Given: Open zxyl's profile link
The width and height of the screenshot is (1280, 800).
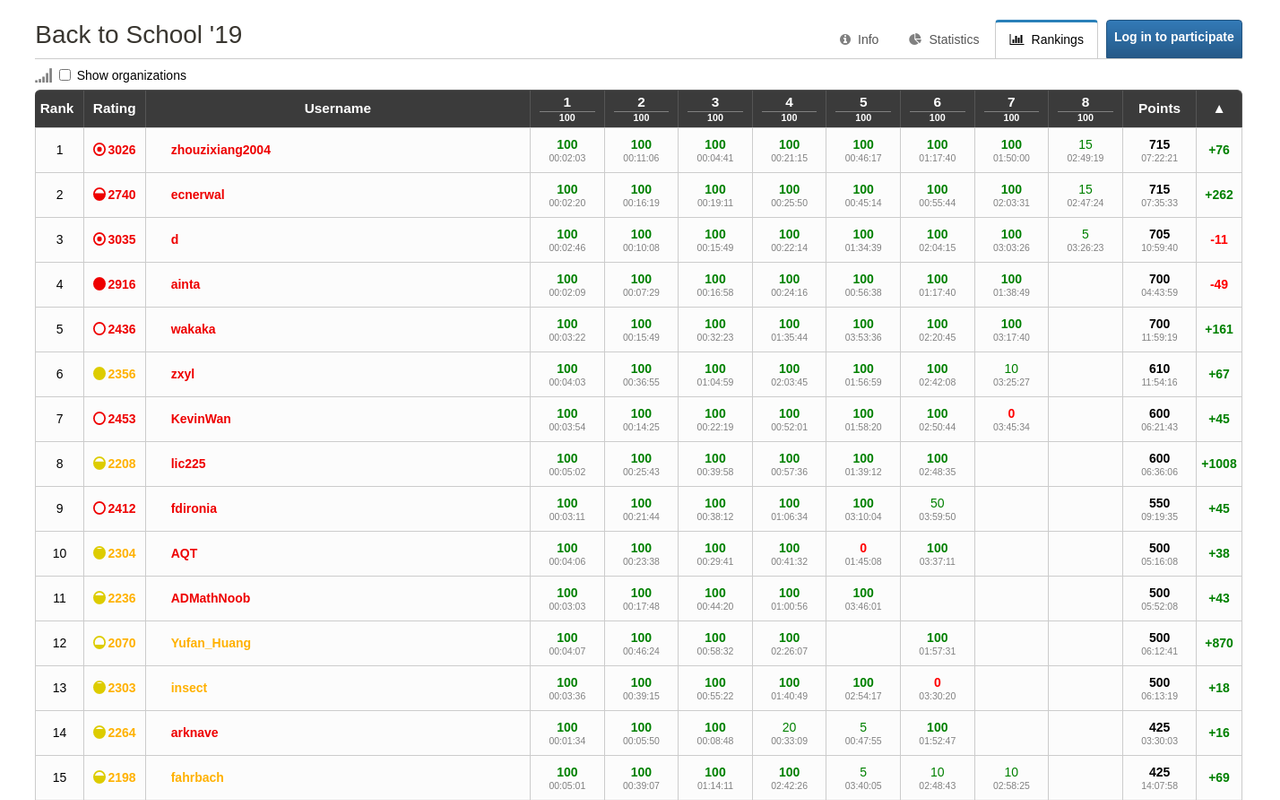Looking at the screenshot, I should click(183, 374).
